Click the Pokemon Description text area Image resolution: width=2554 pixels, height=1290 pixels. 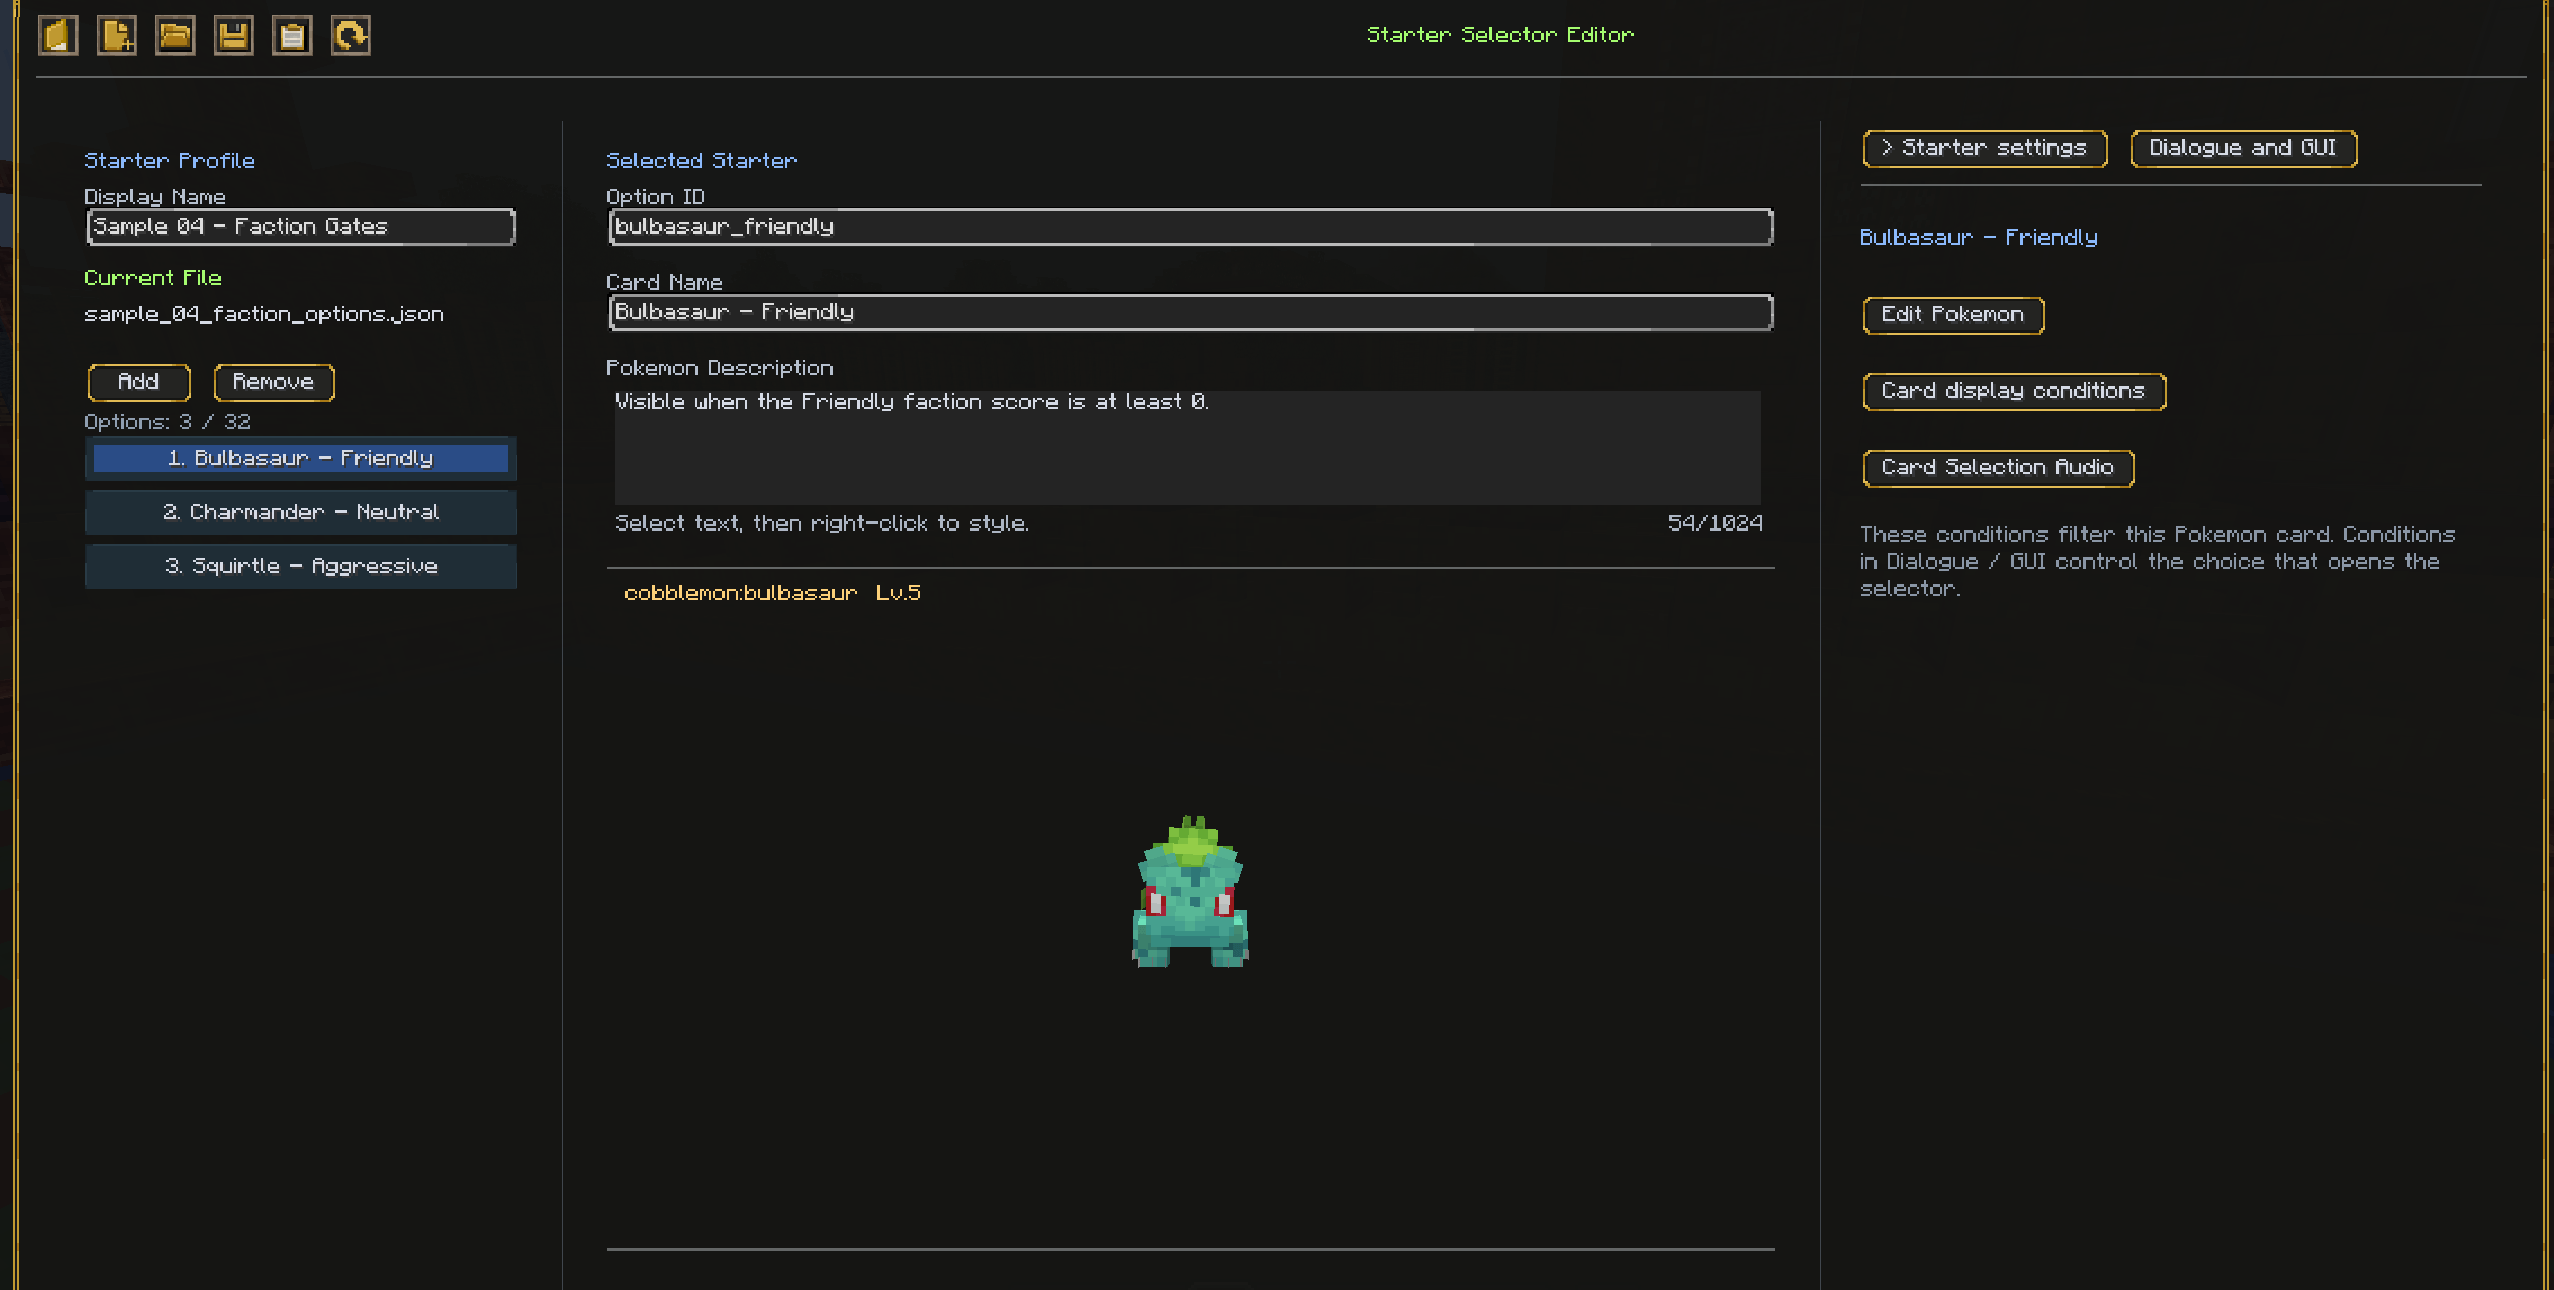[1188, 447]
